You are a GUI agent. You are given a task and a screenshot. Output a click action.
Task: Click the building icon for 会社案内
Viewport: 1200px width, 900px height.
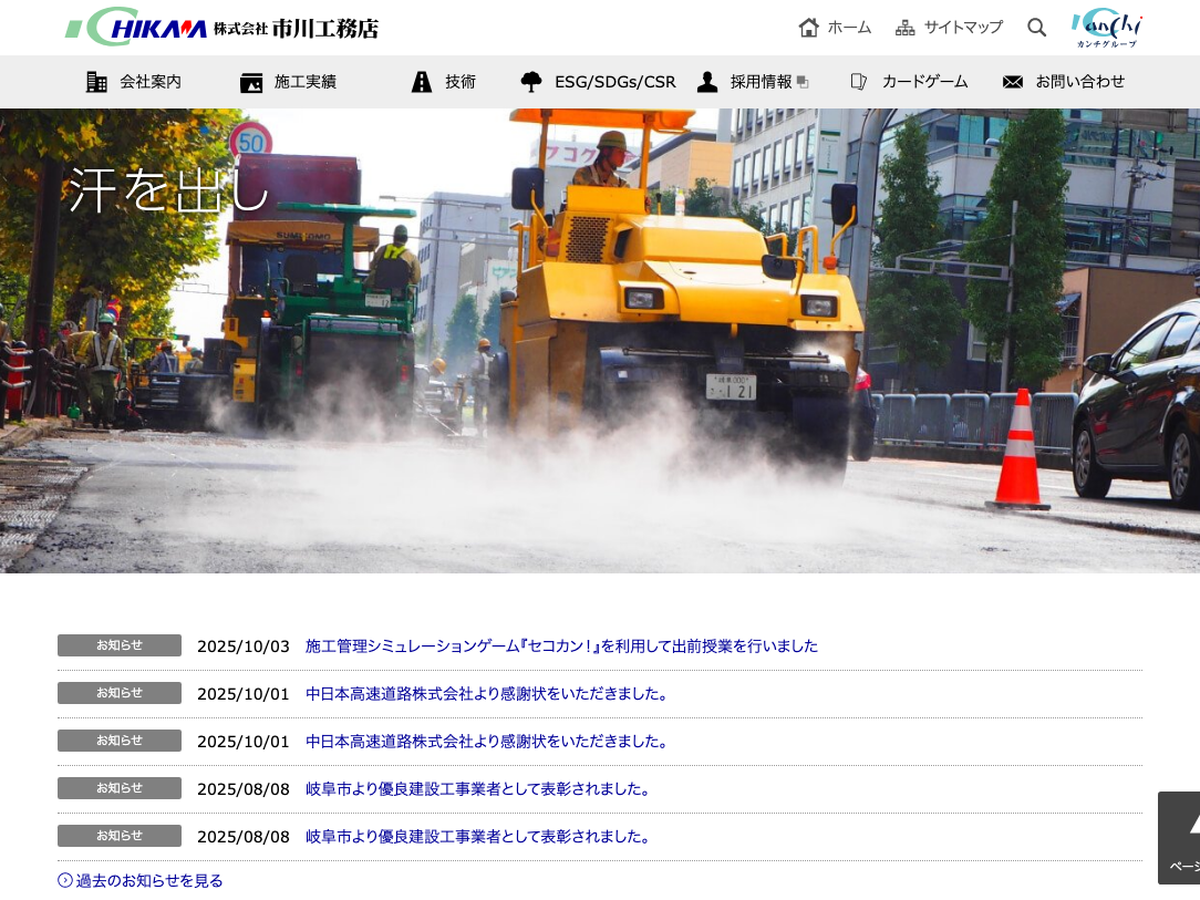97,82
